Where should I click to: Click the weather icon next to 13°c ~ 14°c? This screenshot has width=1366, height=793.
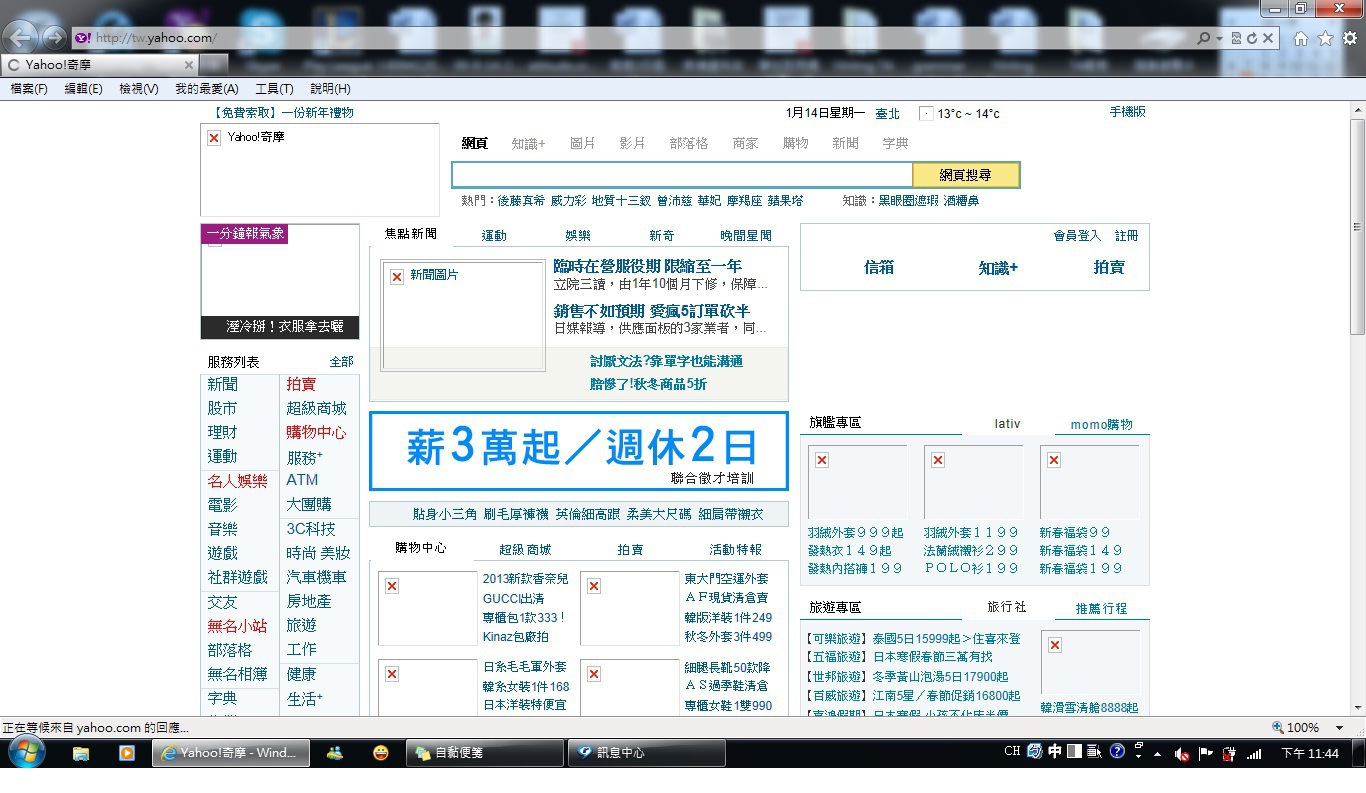pyautogui.click(x=926, y=114)
